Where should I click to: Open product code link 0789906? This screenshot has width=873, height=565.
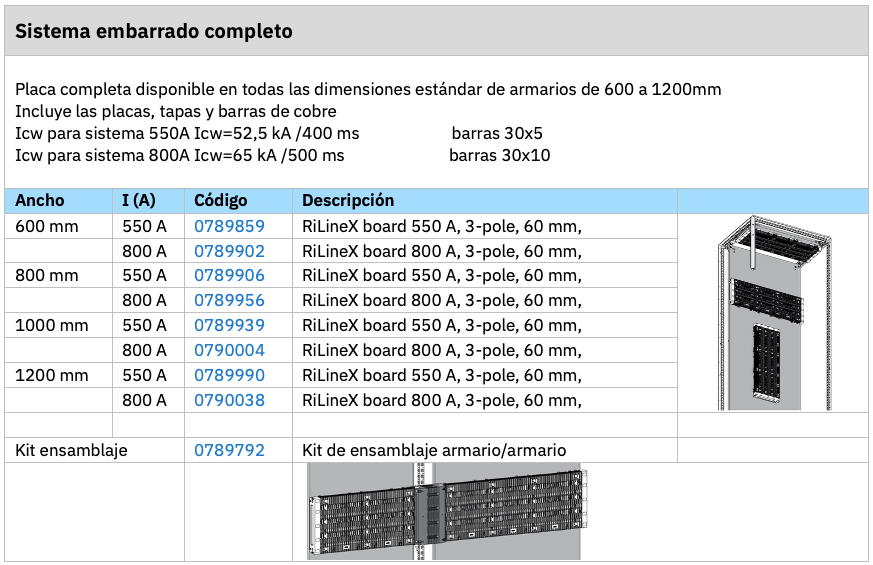coord(229,276)
